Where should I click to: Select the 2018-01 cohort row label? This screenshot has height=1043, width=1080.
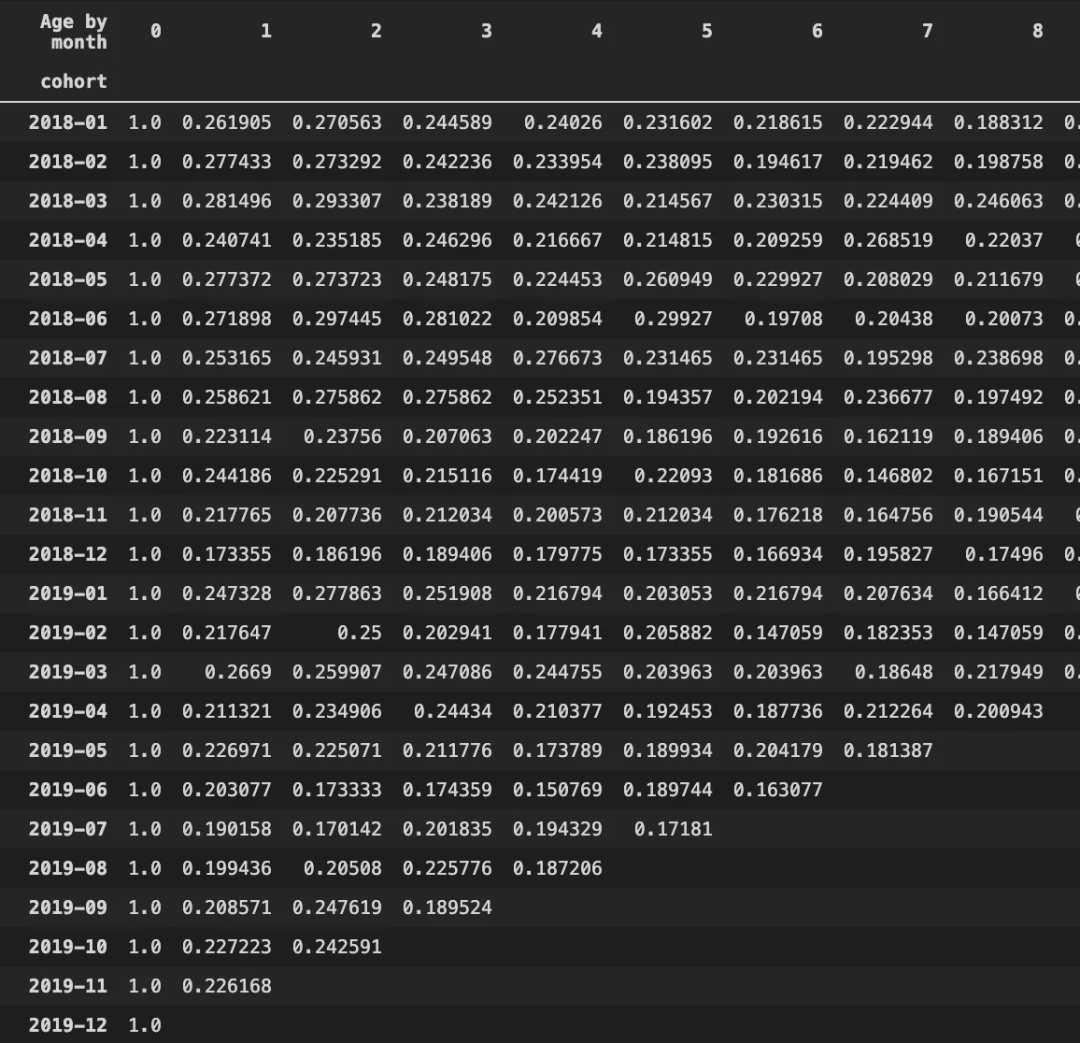click(x=68, y=122)
